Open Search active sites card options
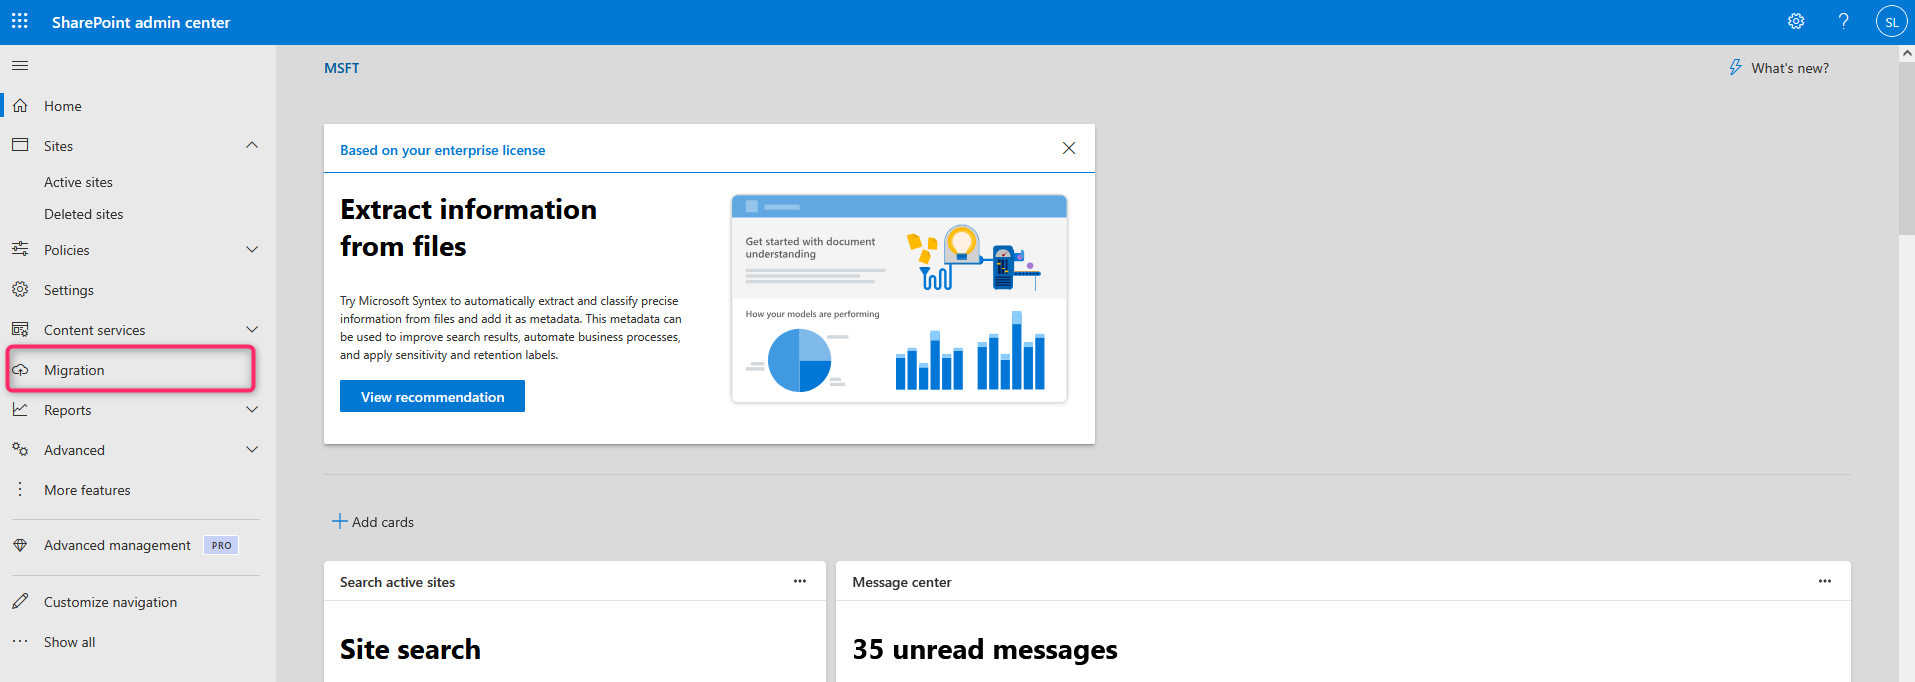 800,581
